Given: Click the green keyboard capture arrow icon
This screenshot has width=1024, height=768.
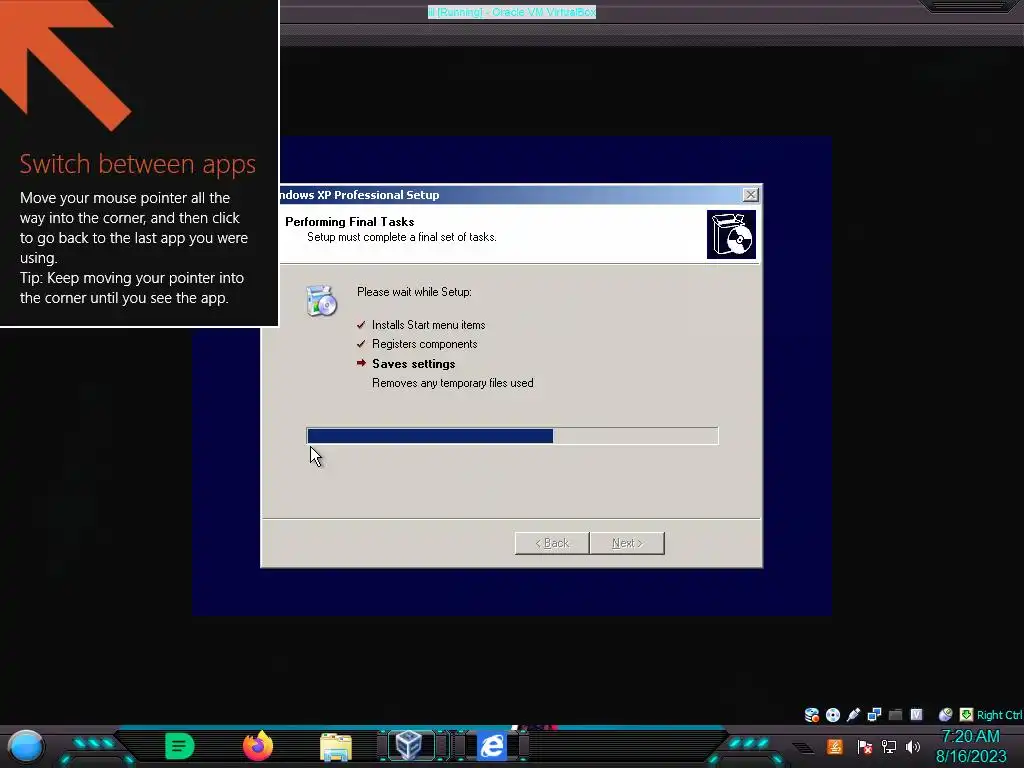Looking at the screenshot, I should pyautogui.click(x=966, y=714).
